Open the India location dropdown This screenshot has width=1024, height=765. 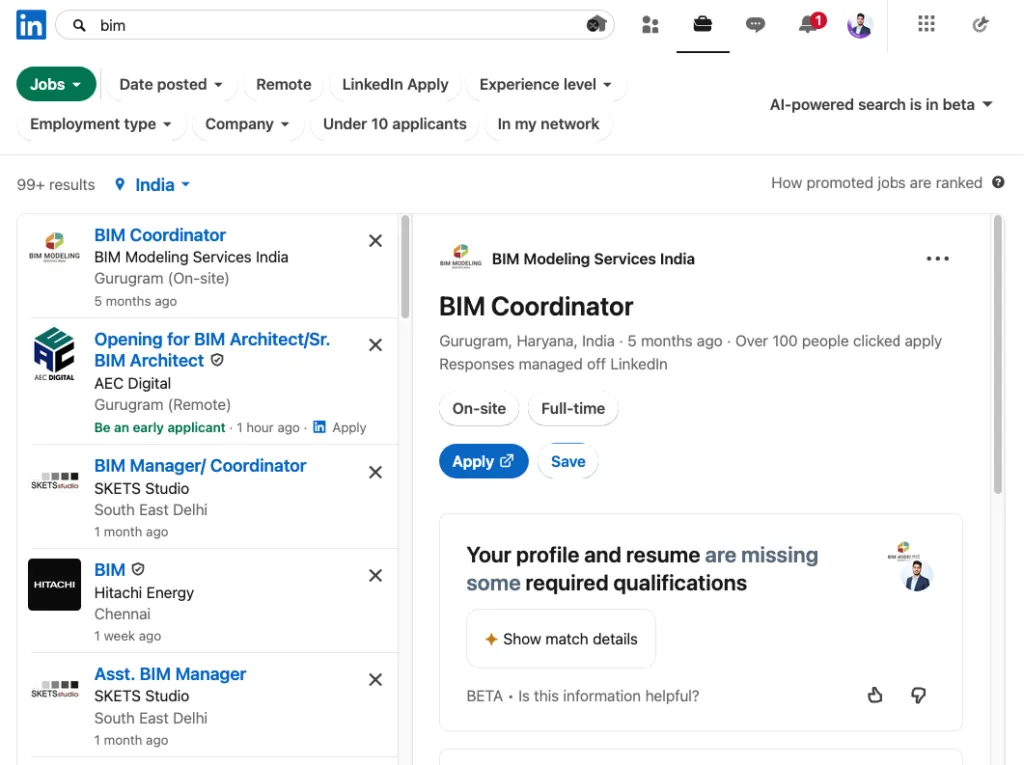tap(163, 185)
